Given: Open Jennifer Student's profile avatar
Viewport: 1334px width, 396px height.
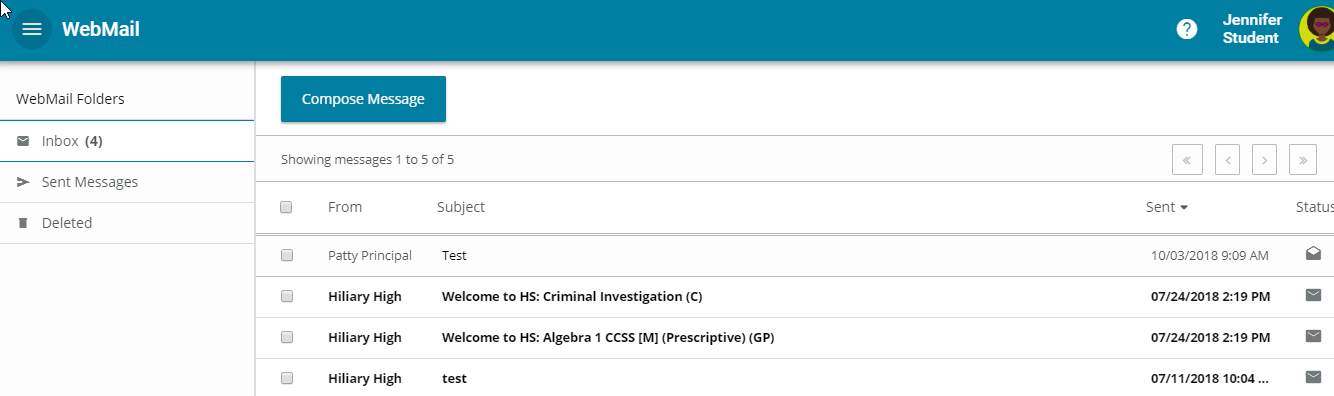Looking at the screenshot, I should tap(1316, 29).
